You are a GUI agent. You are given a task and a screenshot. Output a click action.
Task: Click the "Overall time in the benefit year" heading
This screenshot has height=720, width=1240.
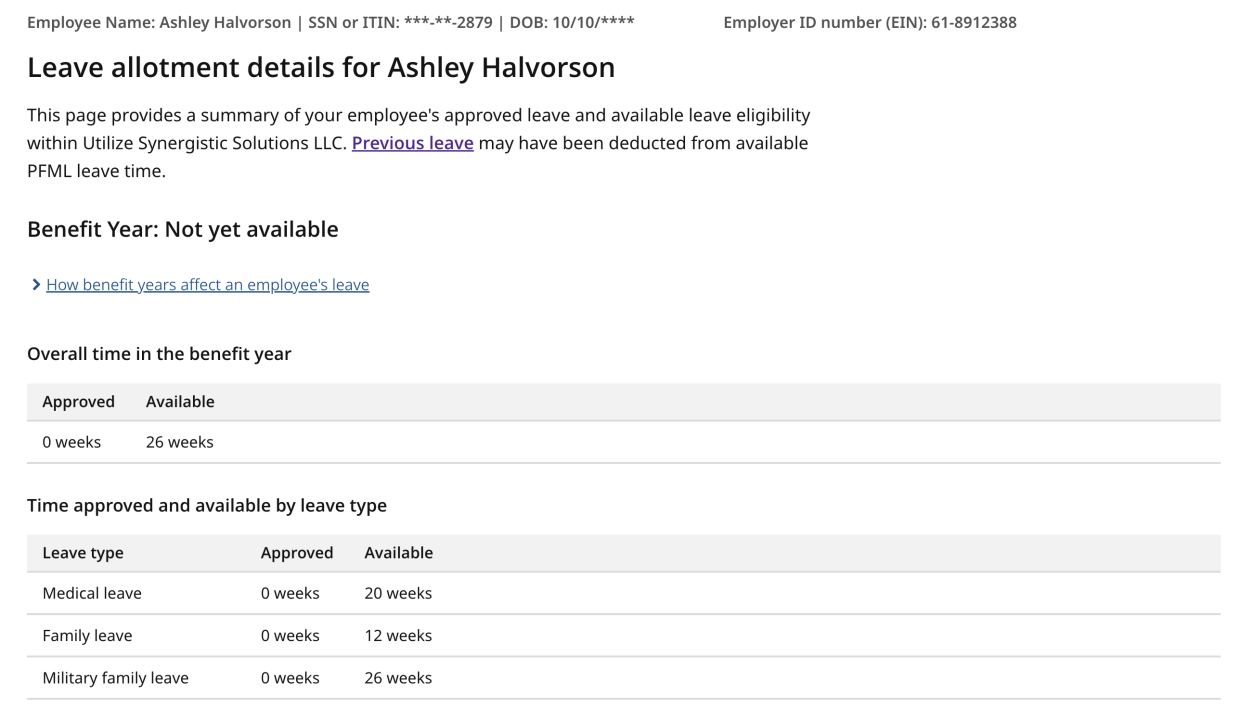coord(159,354)
